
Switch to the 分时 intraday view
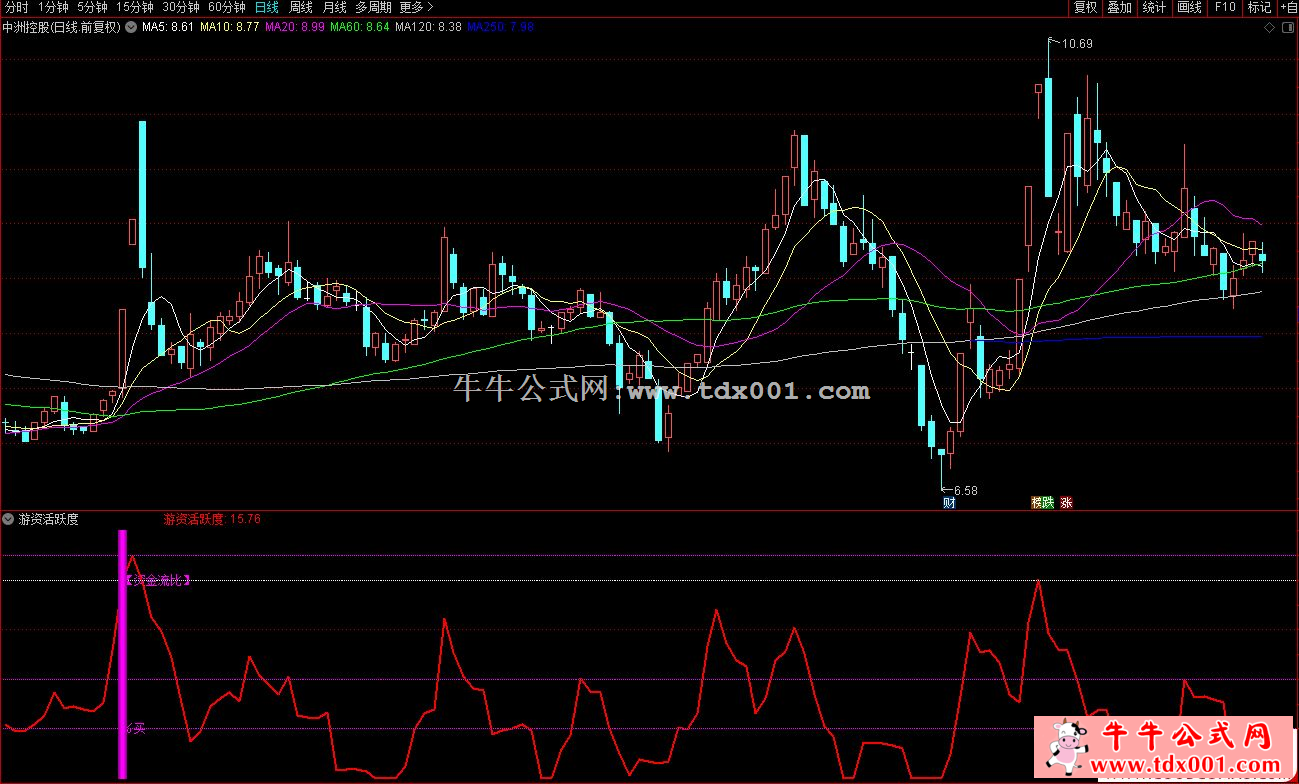[17, 7]
